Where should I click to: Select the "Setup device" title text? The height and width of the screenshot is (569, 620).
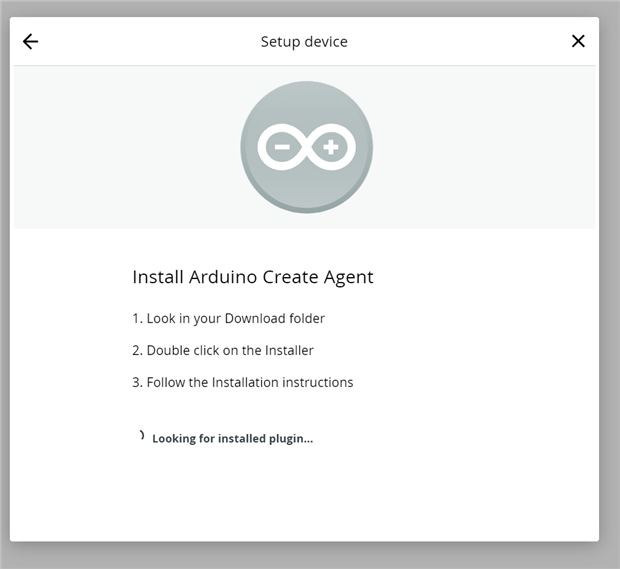tap(304, 42)
